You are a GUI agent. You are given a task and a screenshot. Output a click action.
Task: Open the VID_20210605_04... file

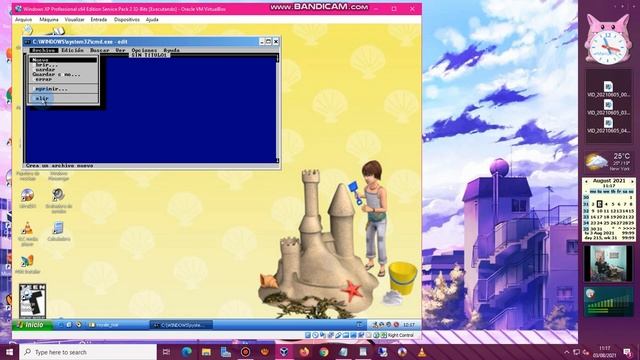pyautogui.click(x=608, y=125)
